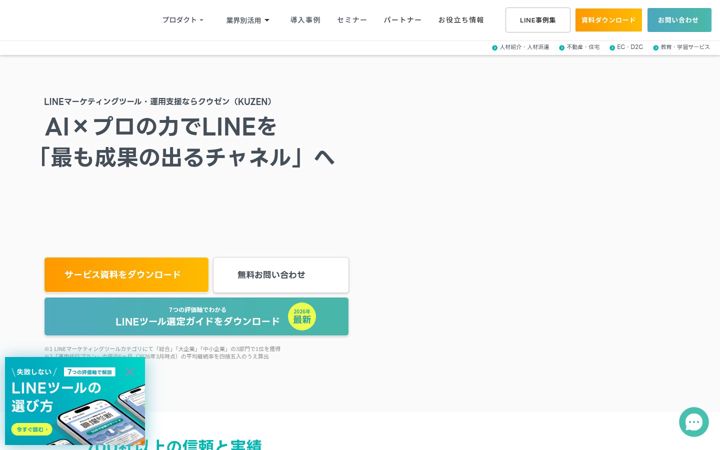Click the round icon beside 不動産・住宅
720x450 pixels.
pyautogui.click(x=562, y=48)
